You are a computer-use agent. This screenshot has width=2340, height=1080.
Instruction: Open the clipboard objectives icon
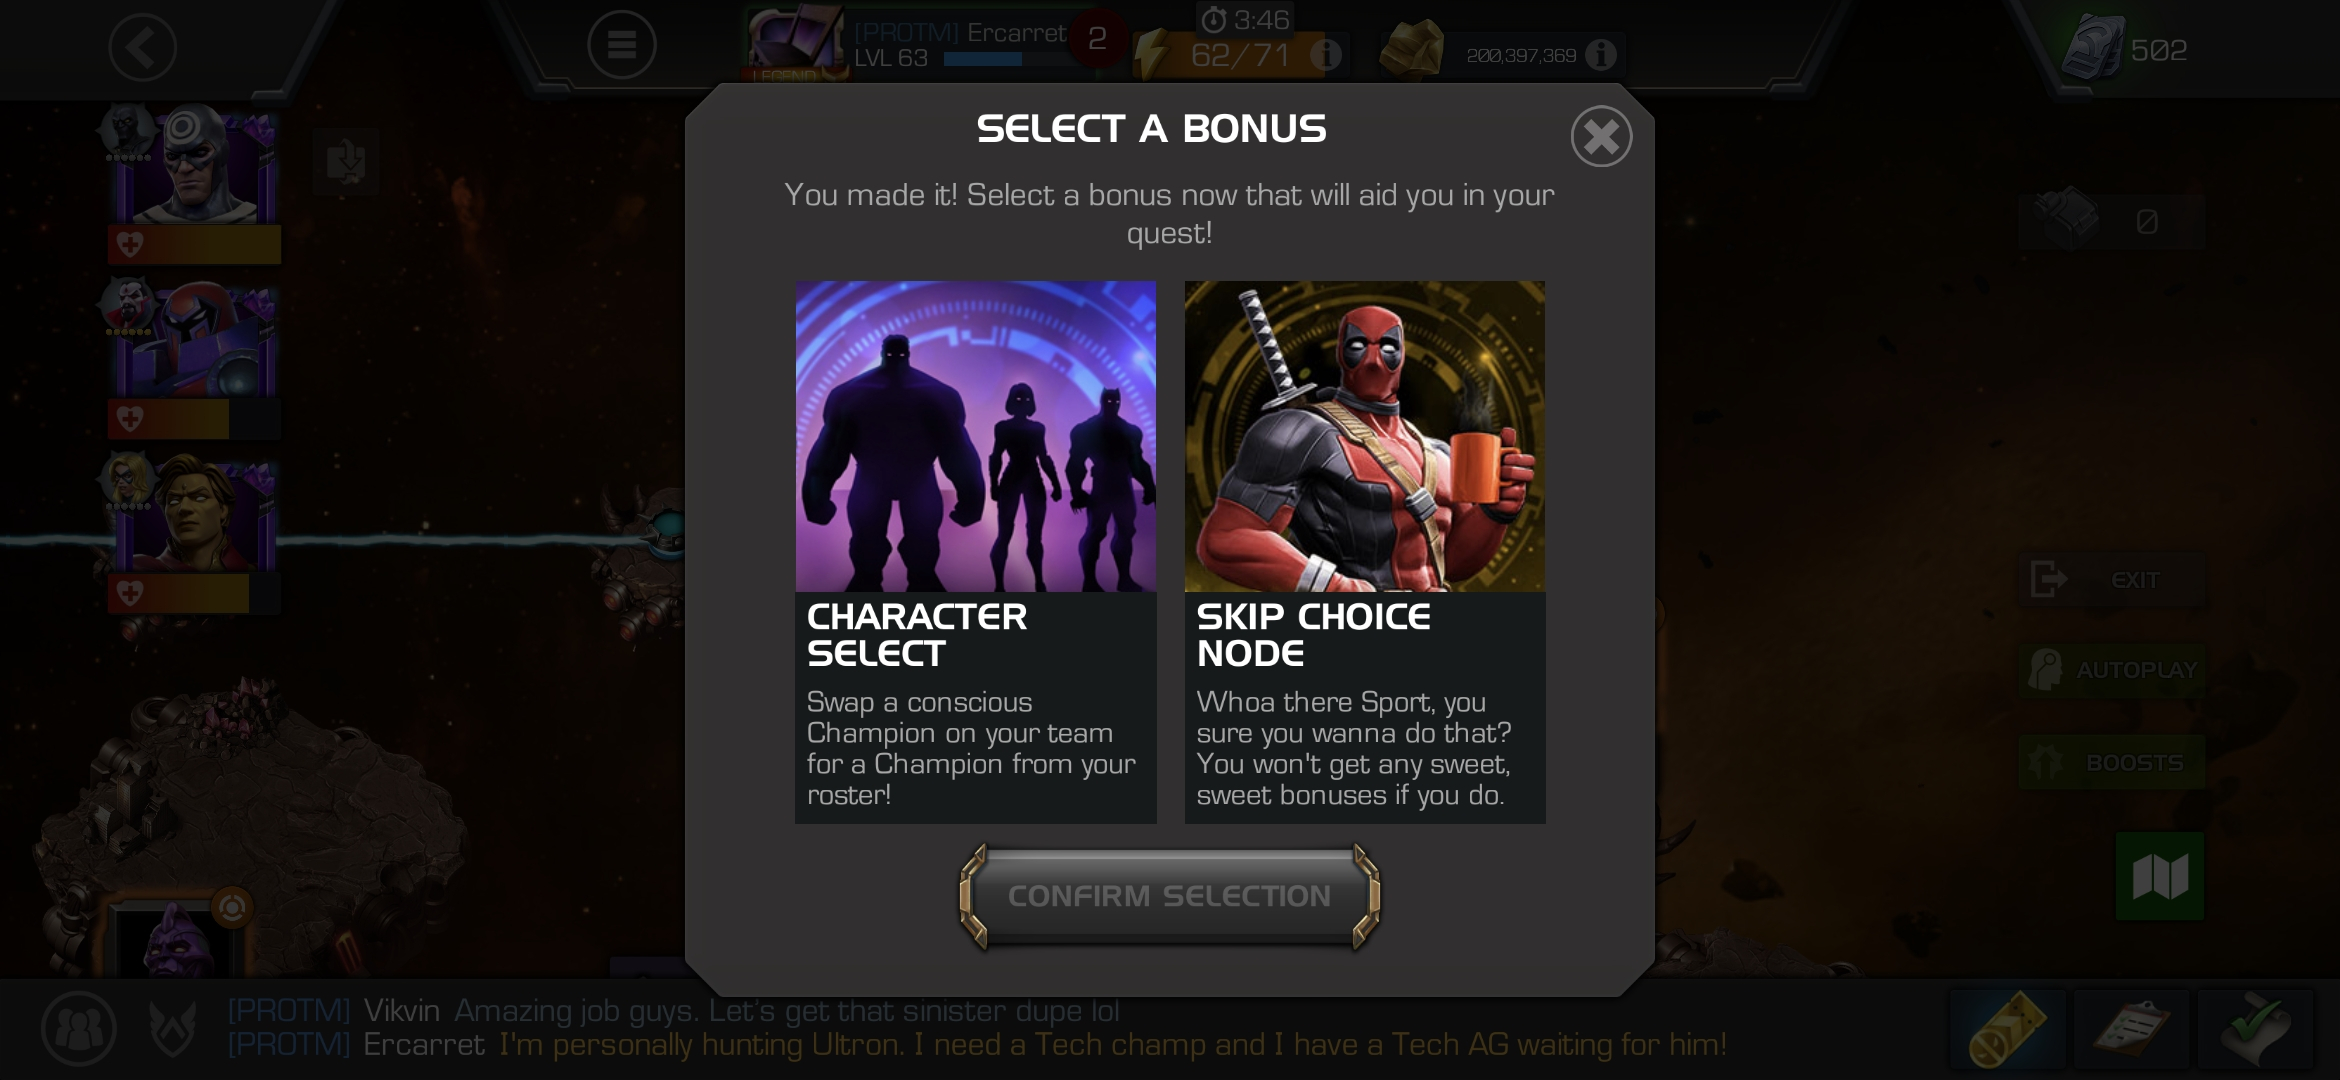pos(2131,1030)
